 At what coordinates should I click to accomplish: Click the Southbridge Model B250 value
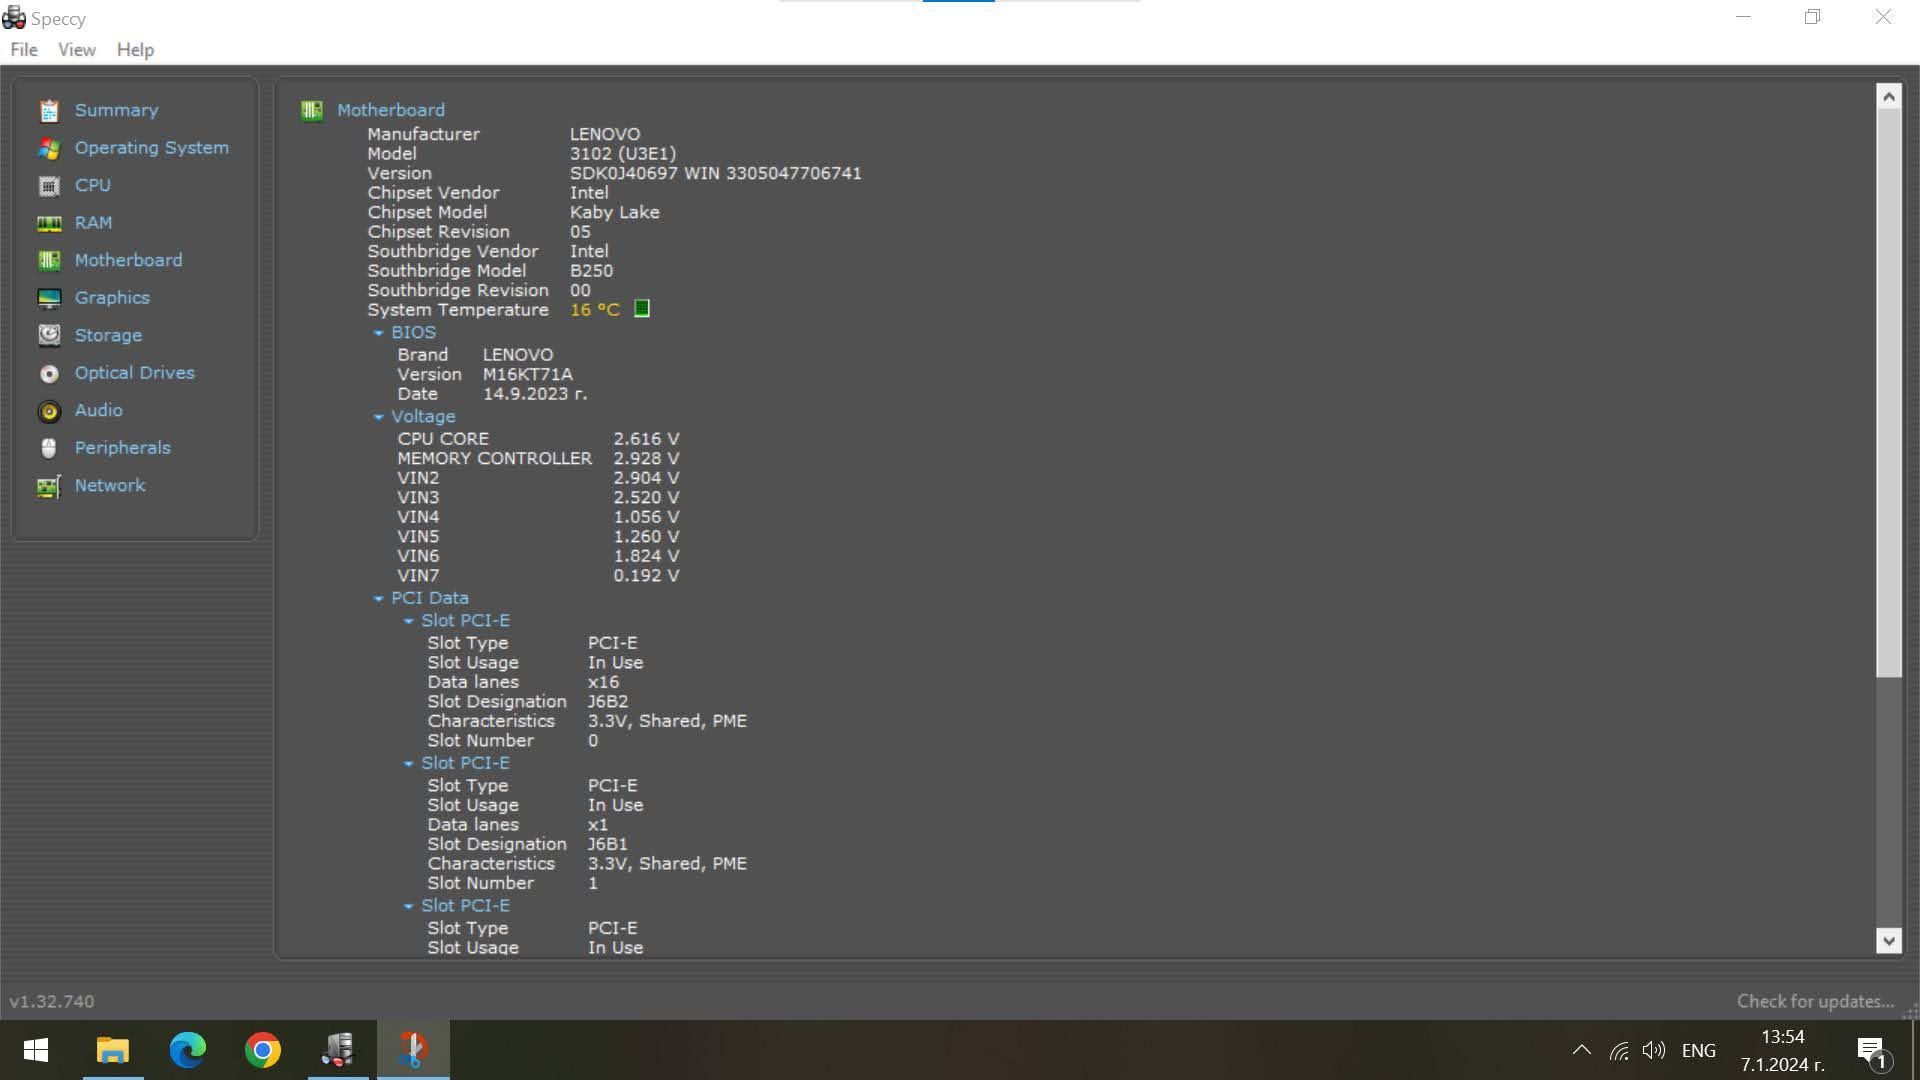coord(592,271)
